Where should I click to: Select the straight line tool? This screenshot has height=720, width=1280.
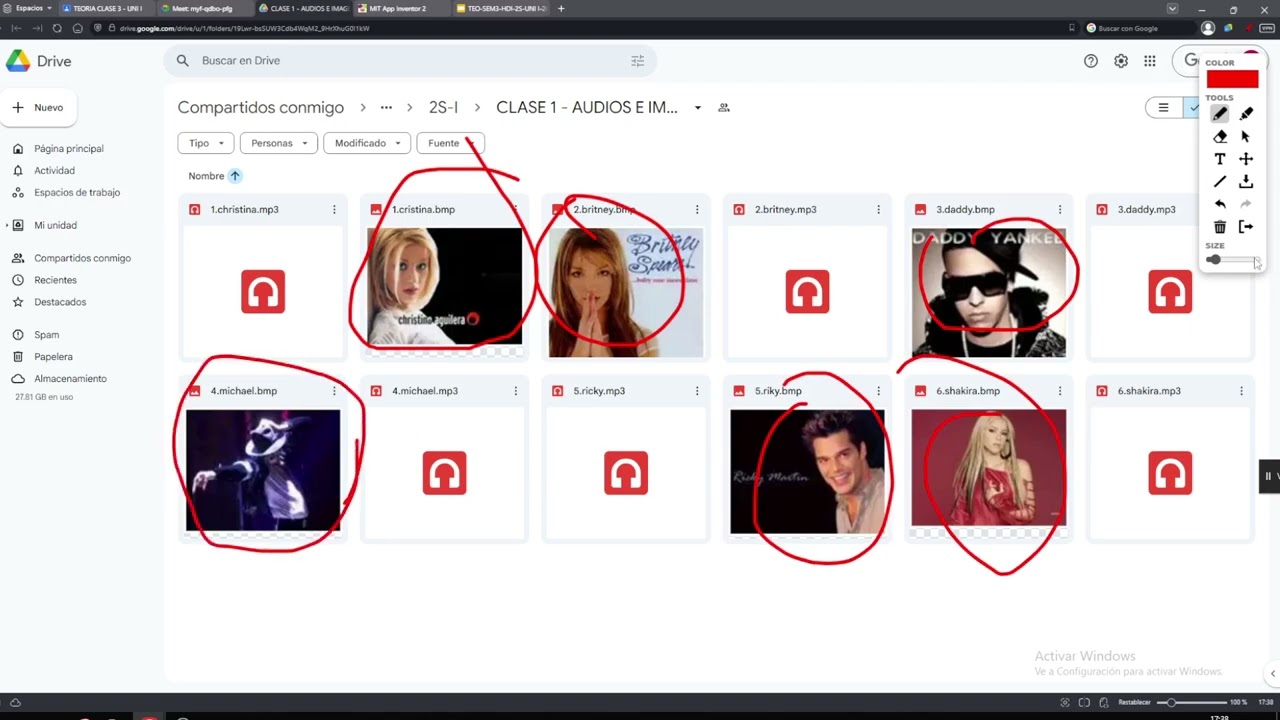(1220, 182)
